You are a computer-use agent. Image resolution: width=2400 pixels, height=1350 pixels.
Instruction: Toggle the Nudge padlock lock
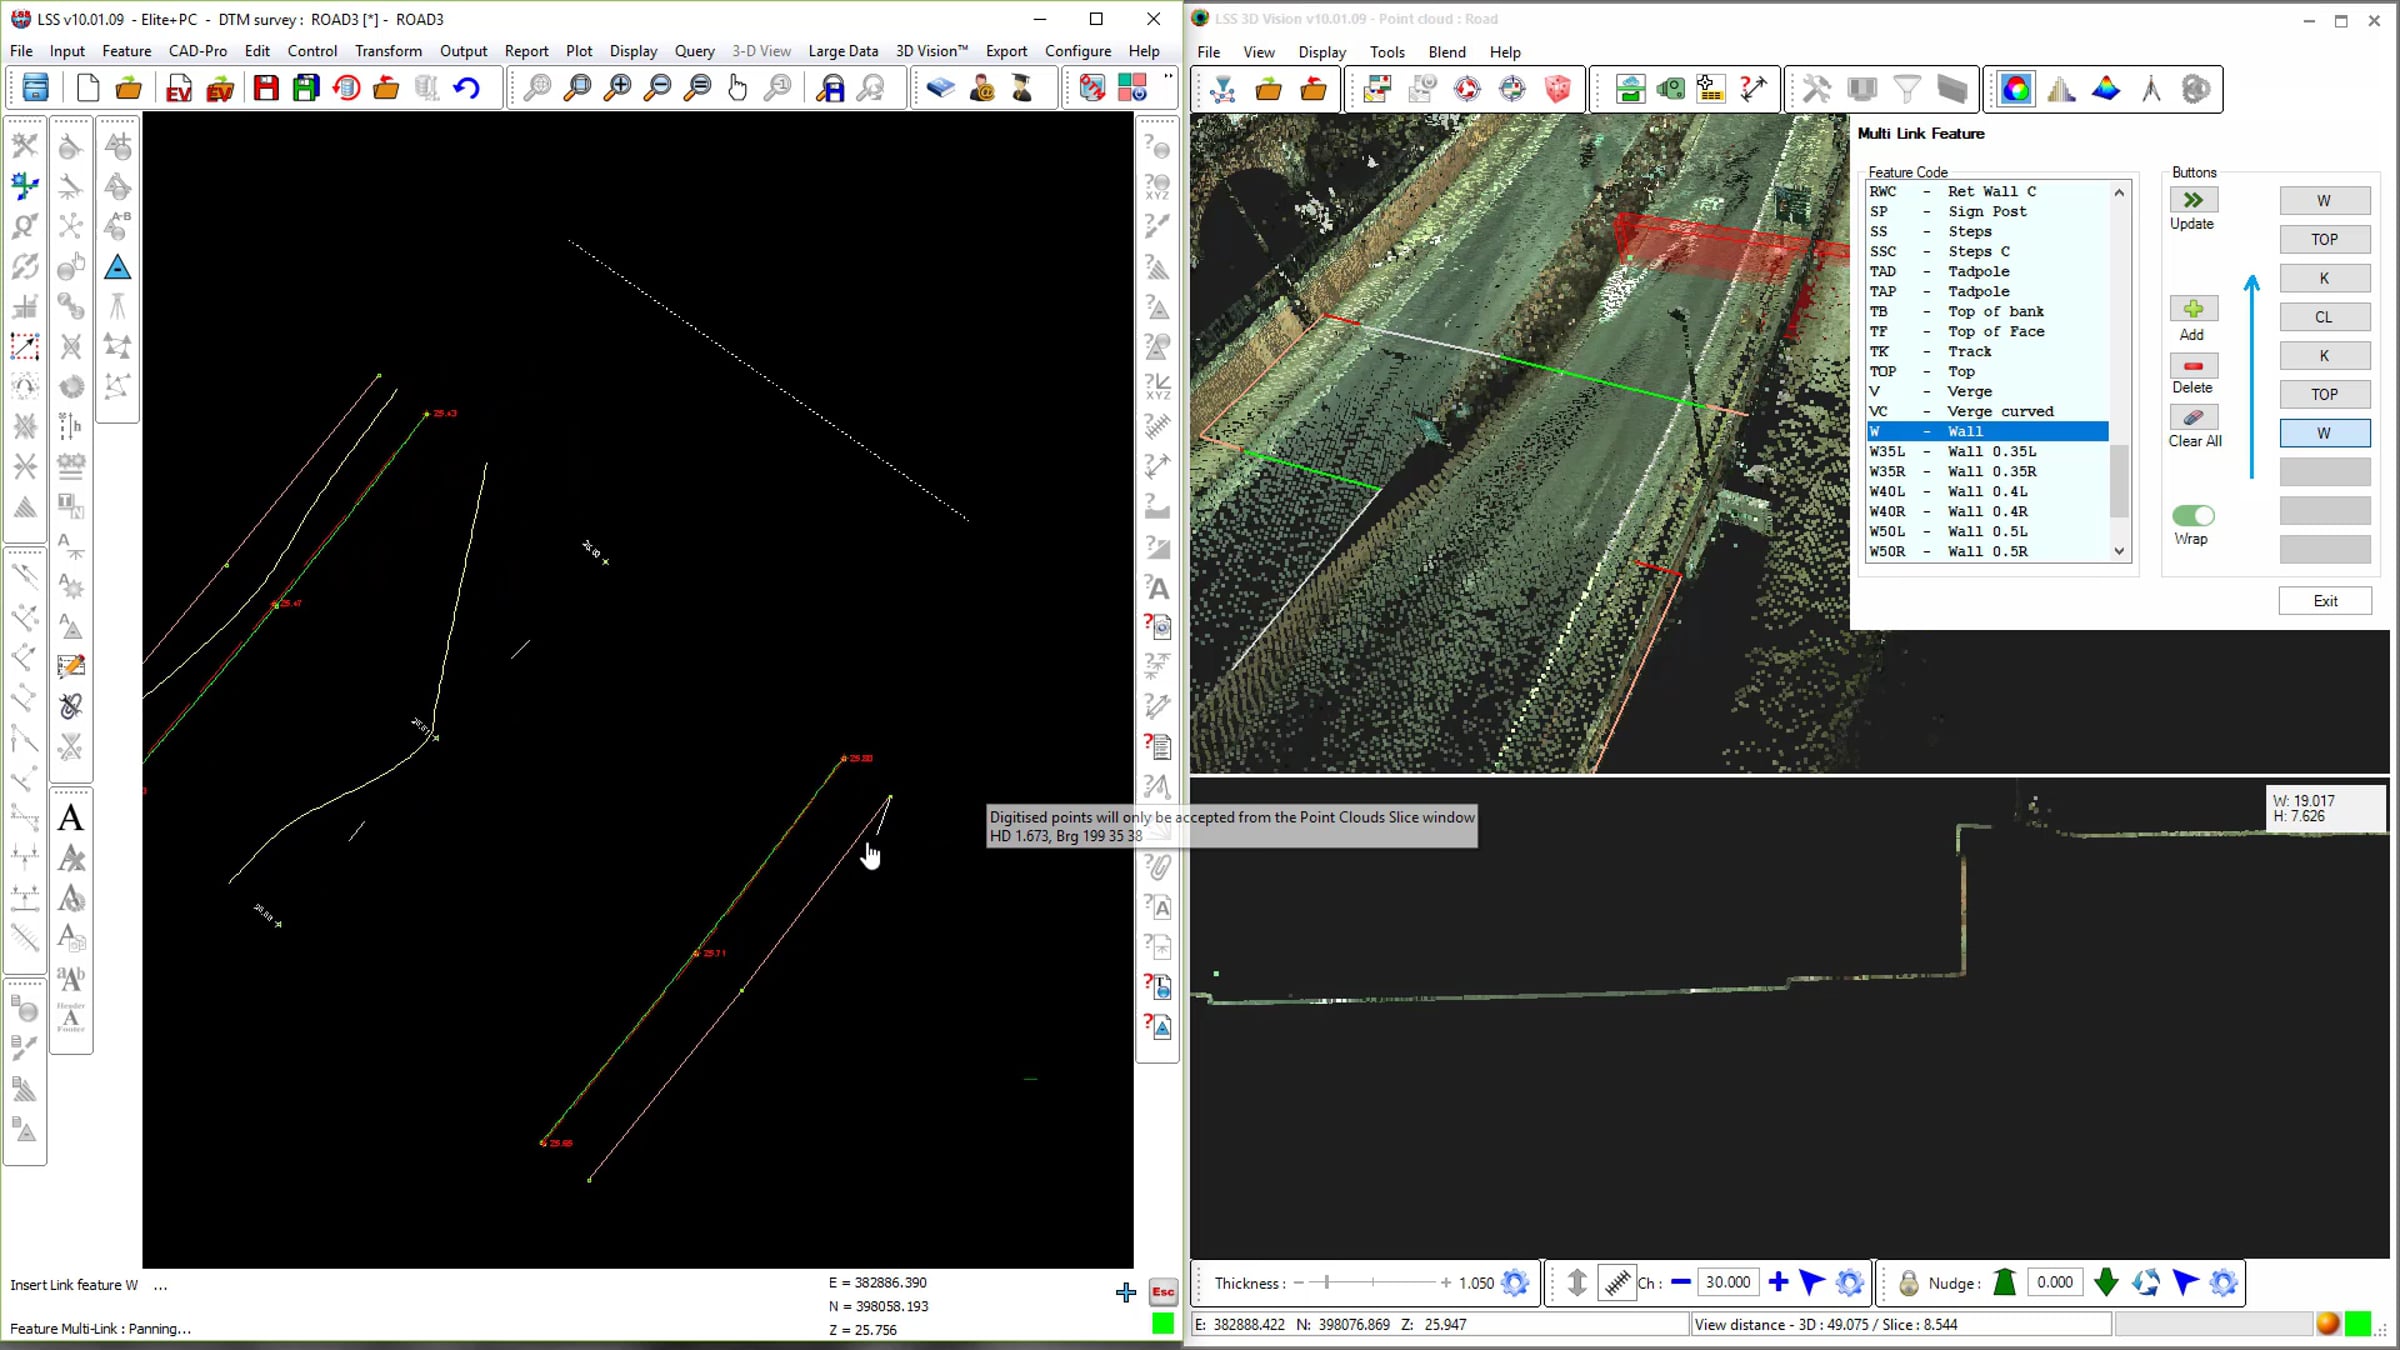[1908, 1283]
